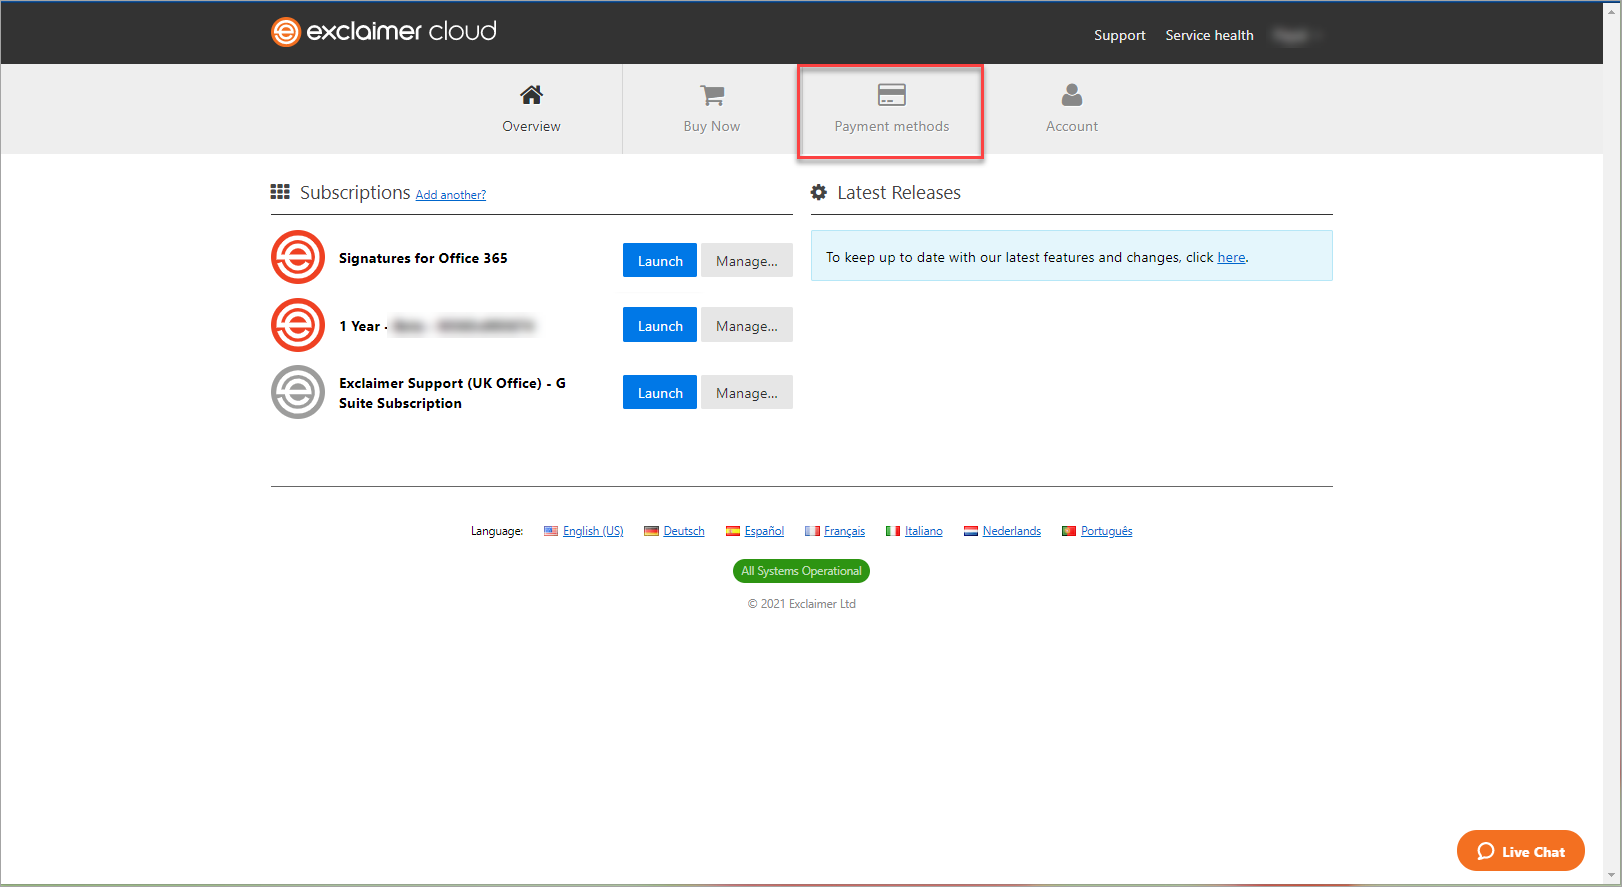Click the Add another? link

pyautogui.click(x=450, y=195)
